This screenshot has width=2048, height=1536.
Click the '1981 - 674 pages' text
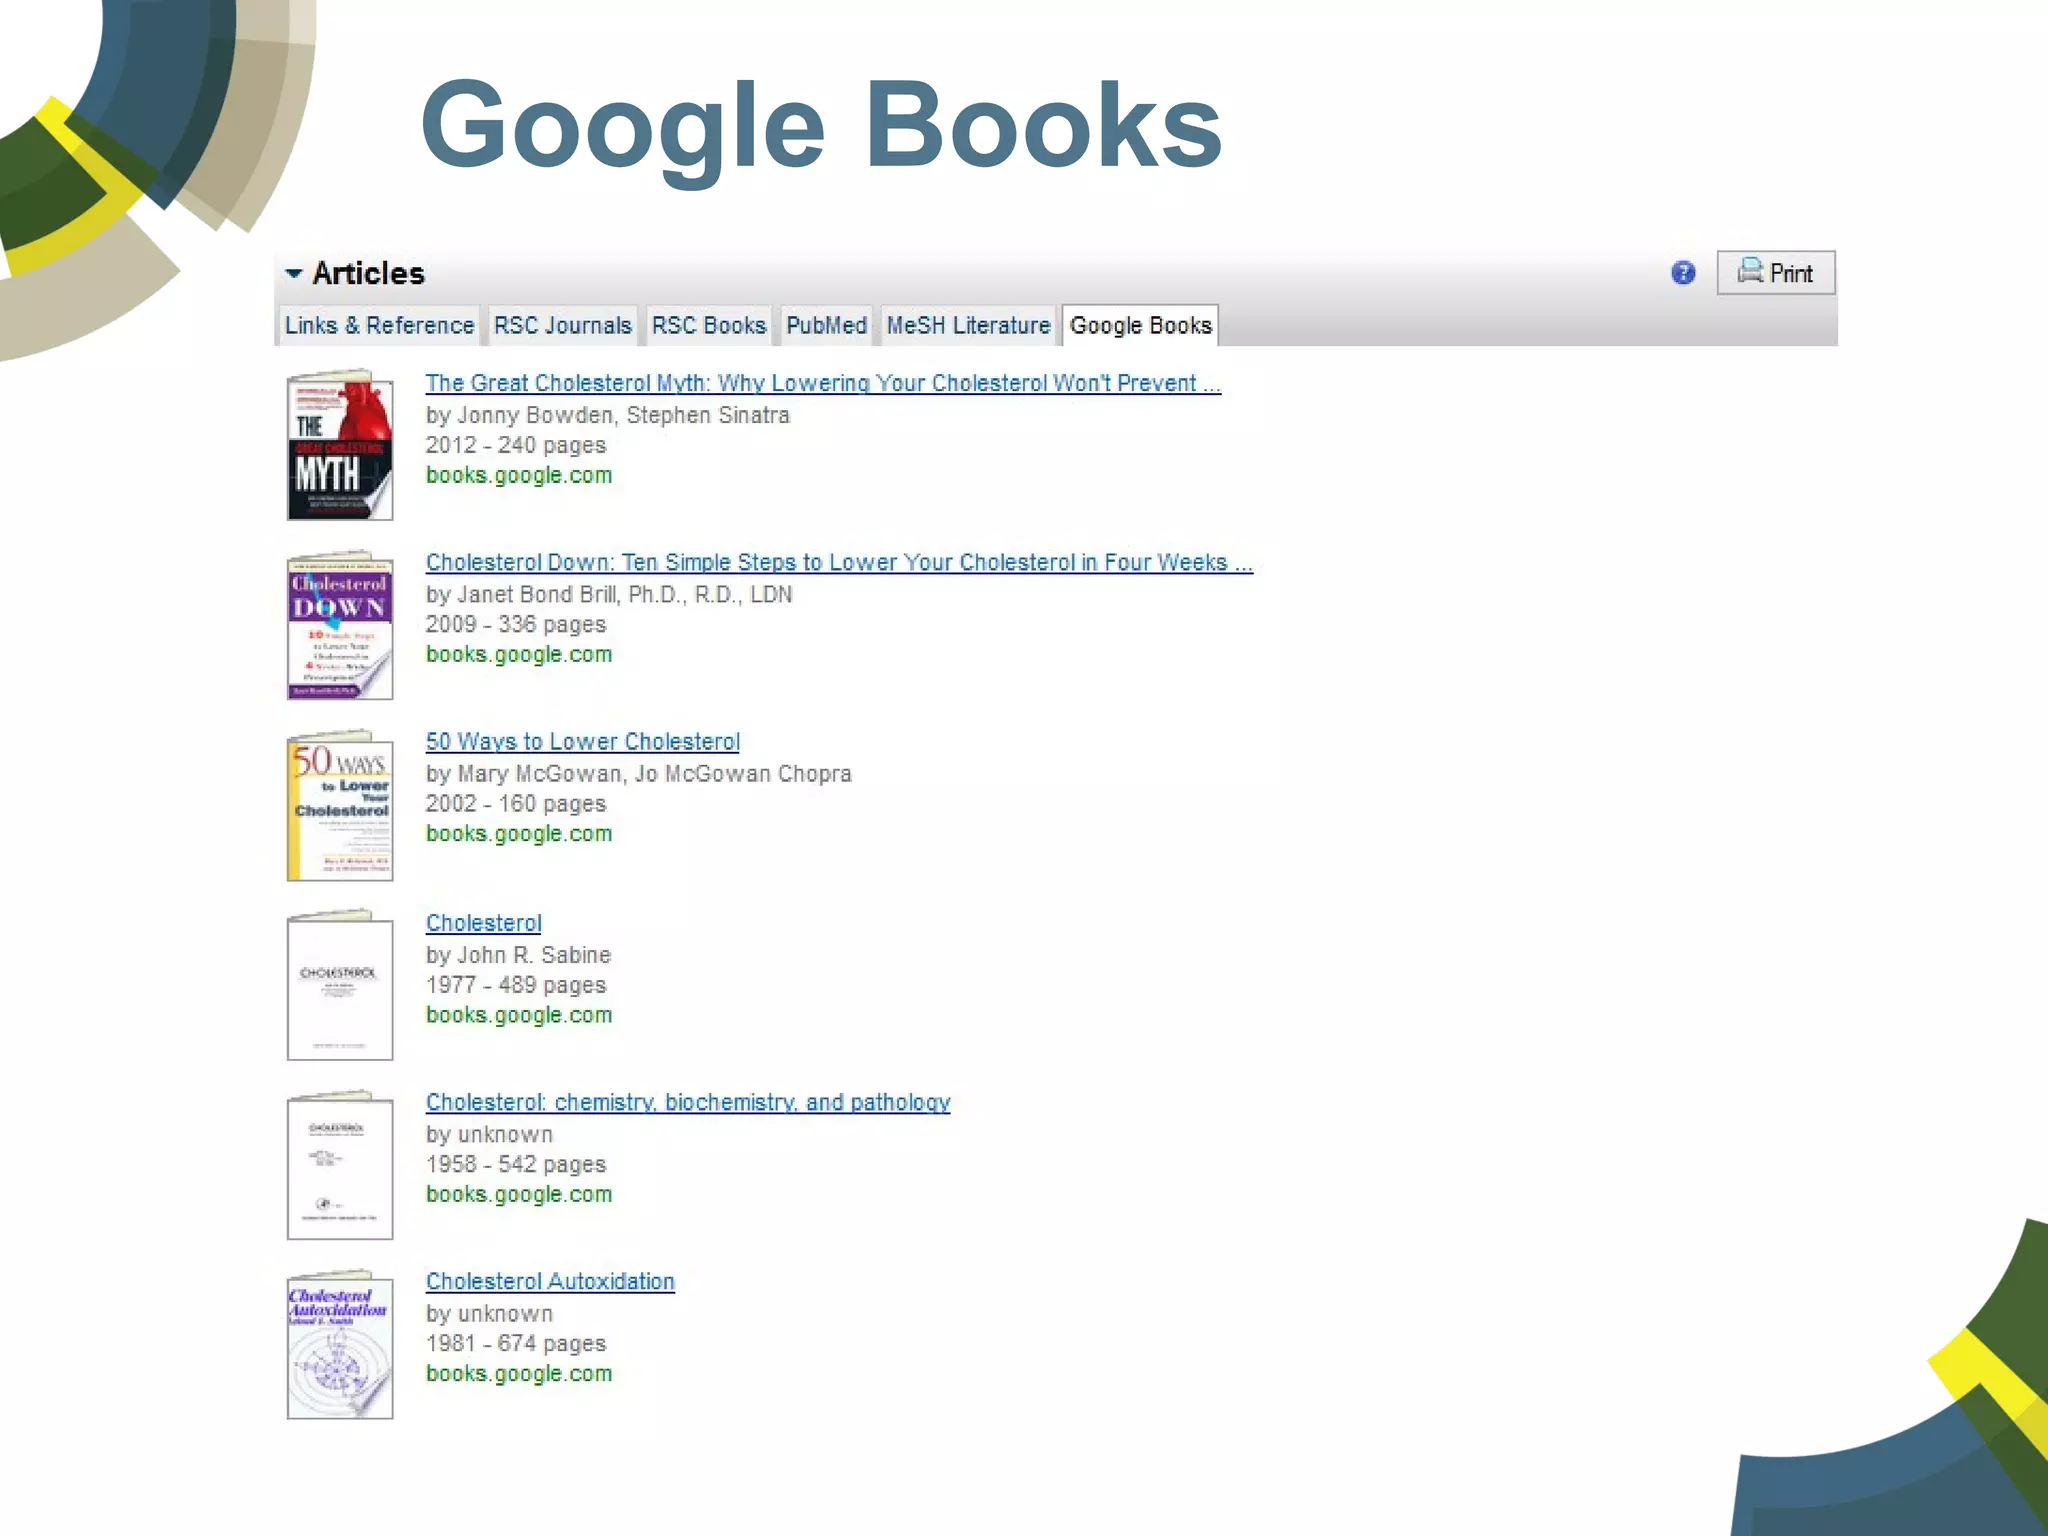point(516,1343)
